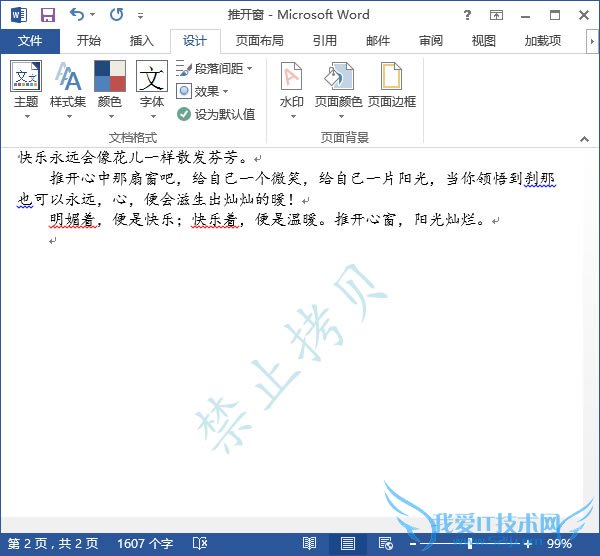Open the 审阅 tab

pyautogui.click(x=431, y=41)
